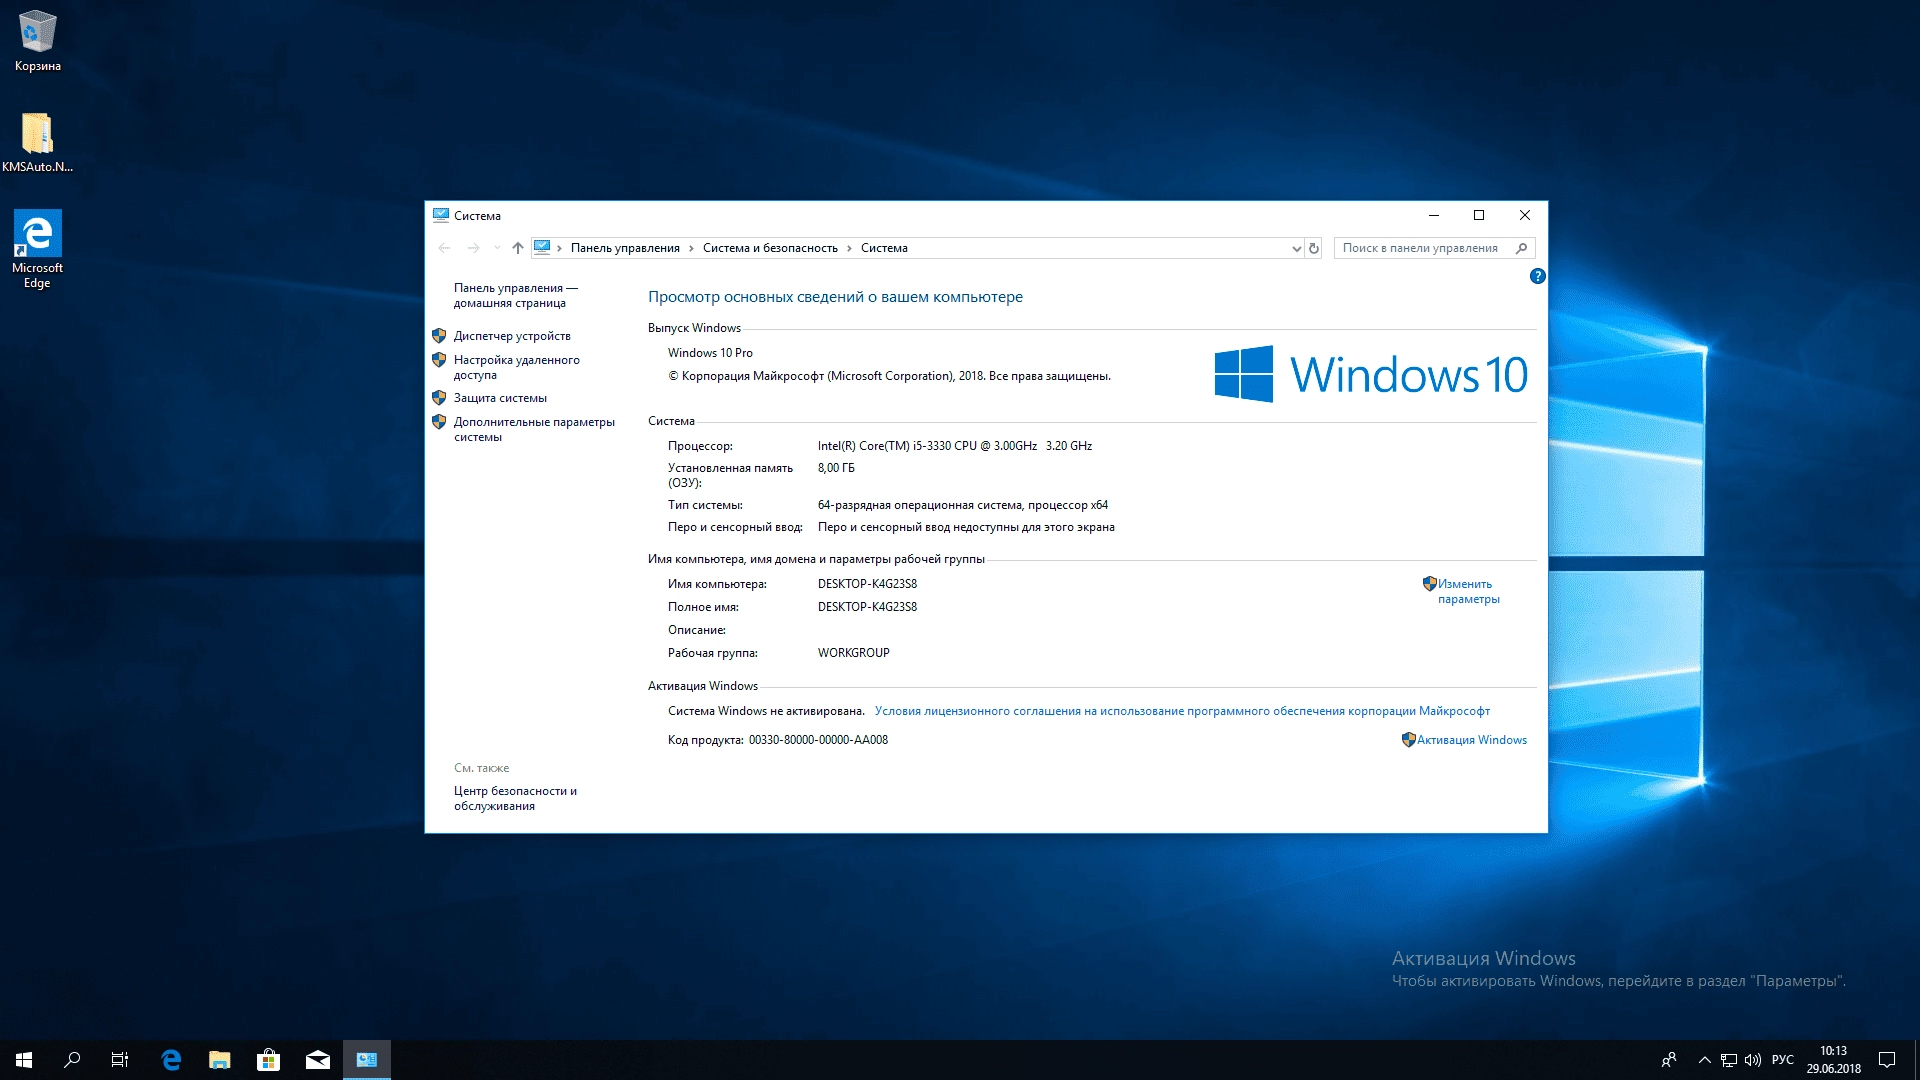1920x1080 pixels.
Task: Open Панель управления — домашняя страница
Action: point(515,295)
